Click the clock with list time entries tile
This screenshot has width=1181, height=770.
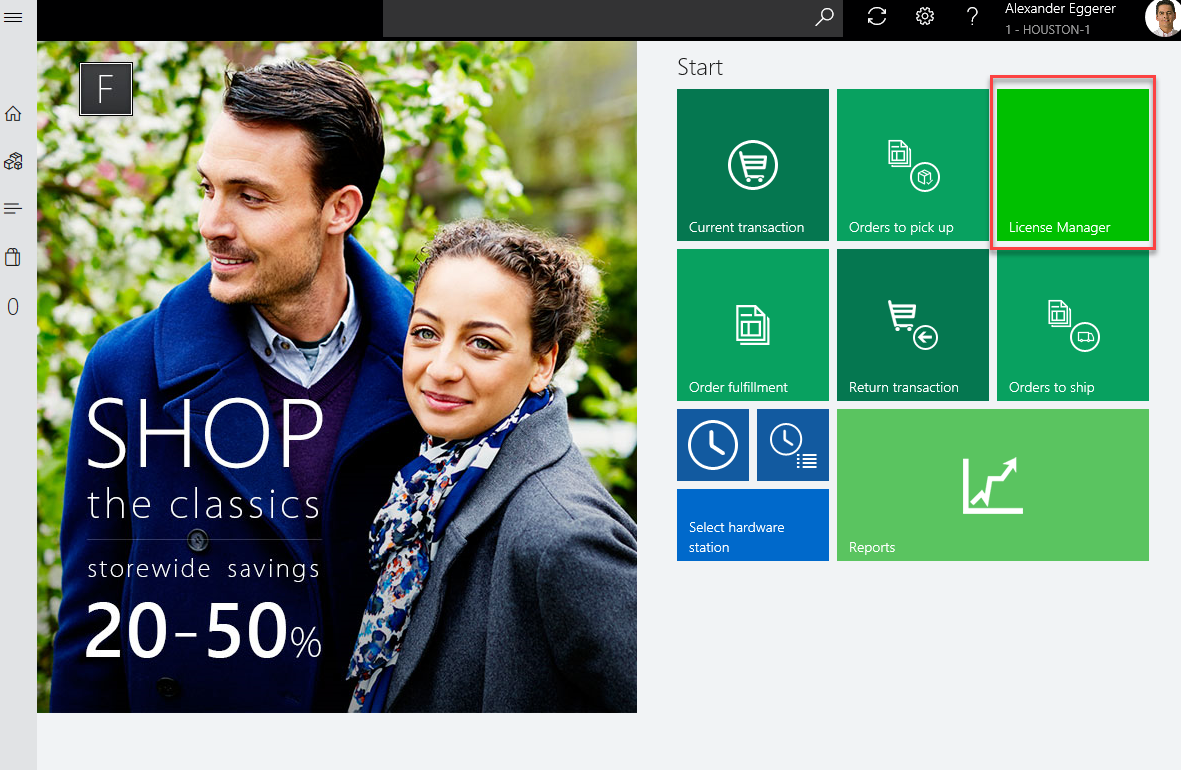(793, 445)
